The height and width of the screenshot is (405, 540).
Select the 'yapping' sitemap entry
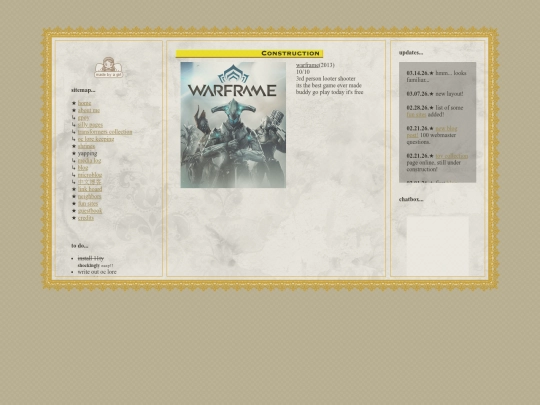(x=87, y=153)
